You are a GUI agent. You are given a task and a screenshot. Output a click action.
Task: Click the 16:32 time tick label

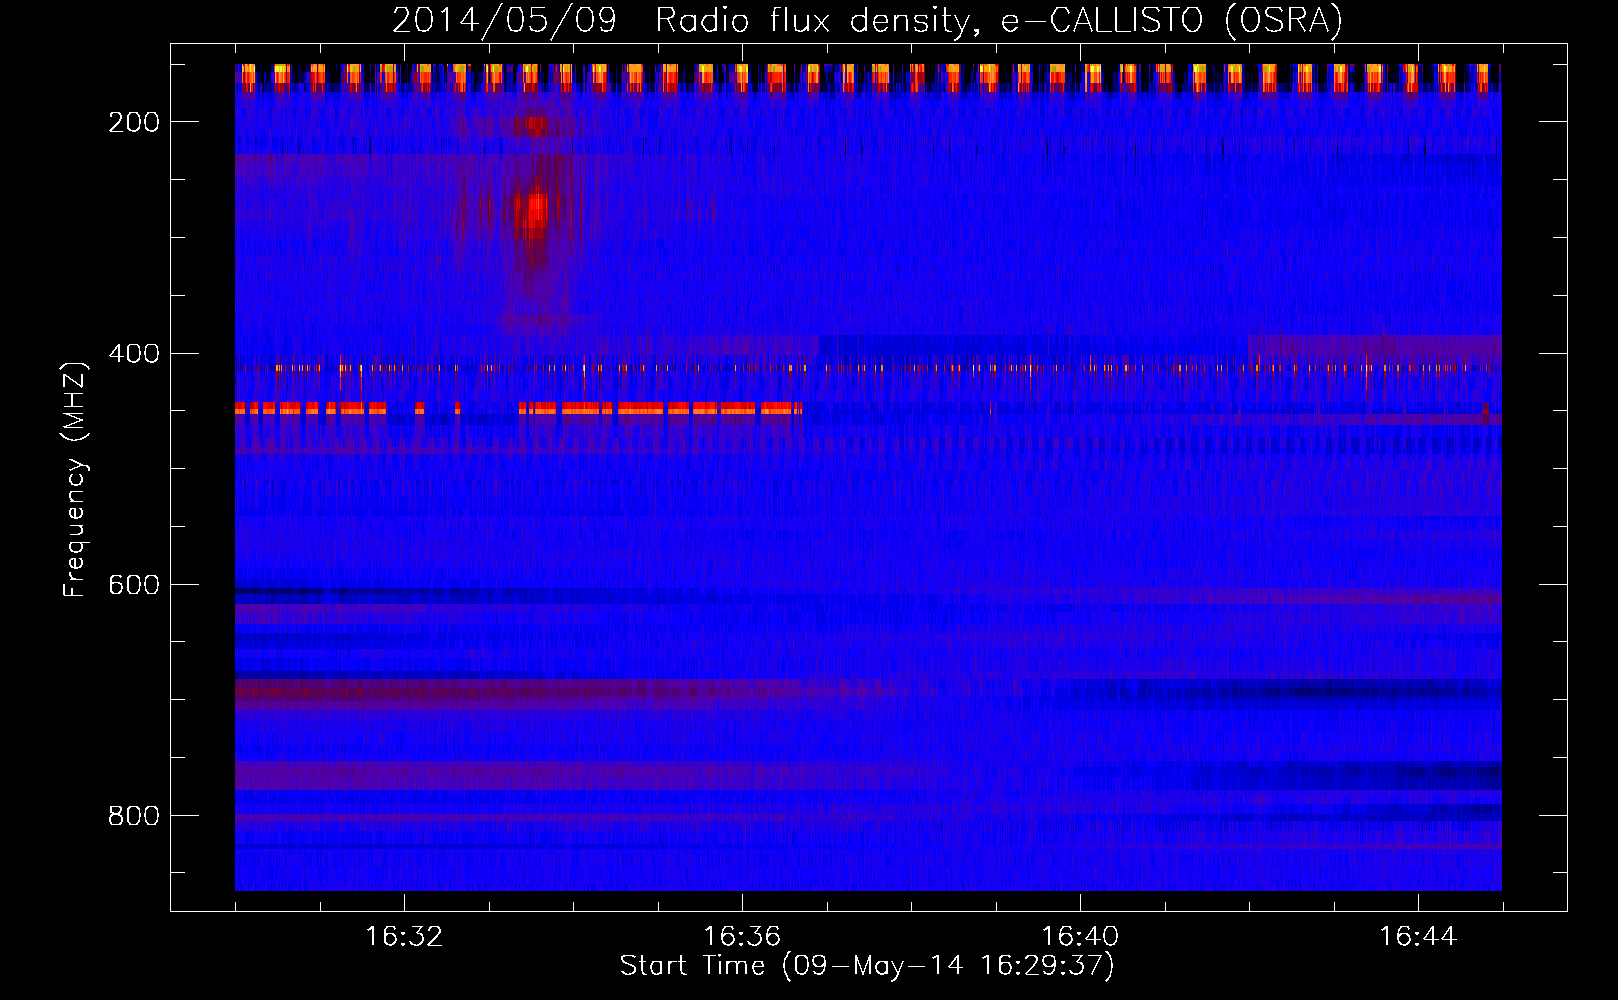coord(404,937)
